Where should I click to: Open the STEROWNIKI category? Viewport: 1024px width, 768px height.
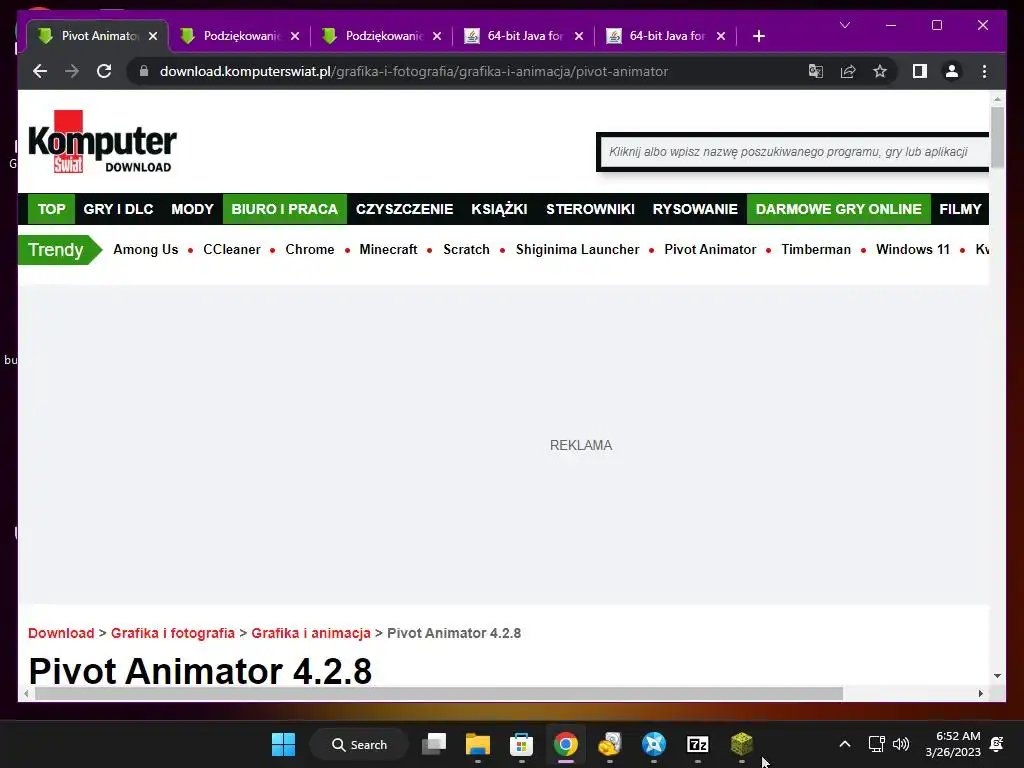tap(590, 209)
